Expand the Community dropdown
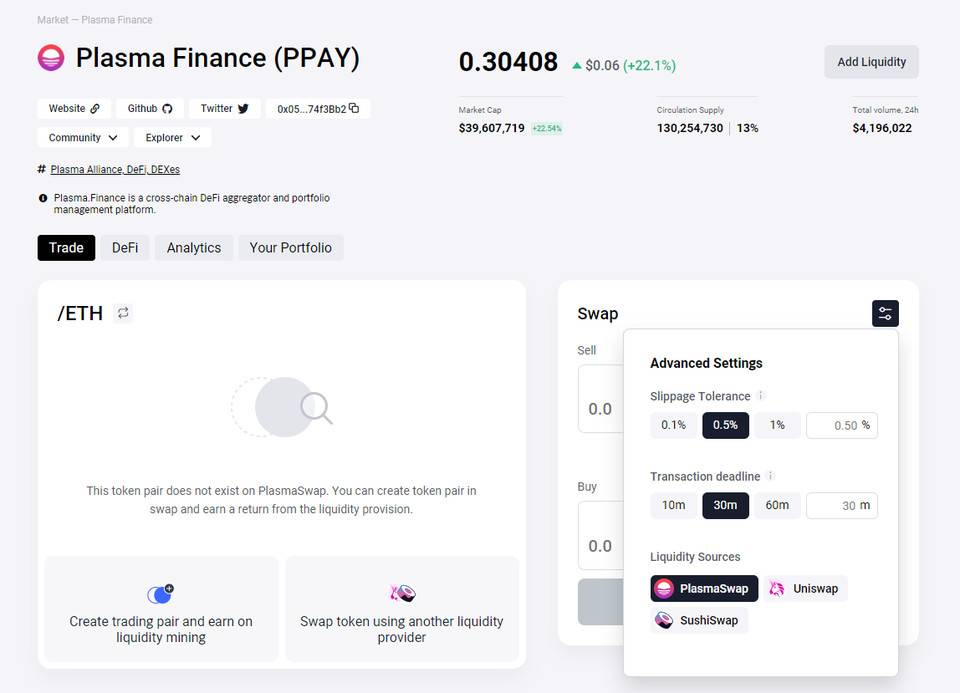Viewport: 960px width, 693px height. [83, 137]
